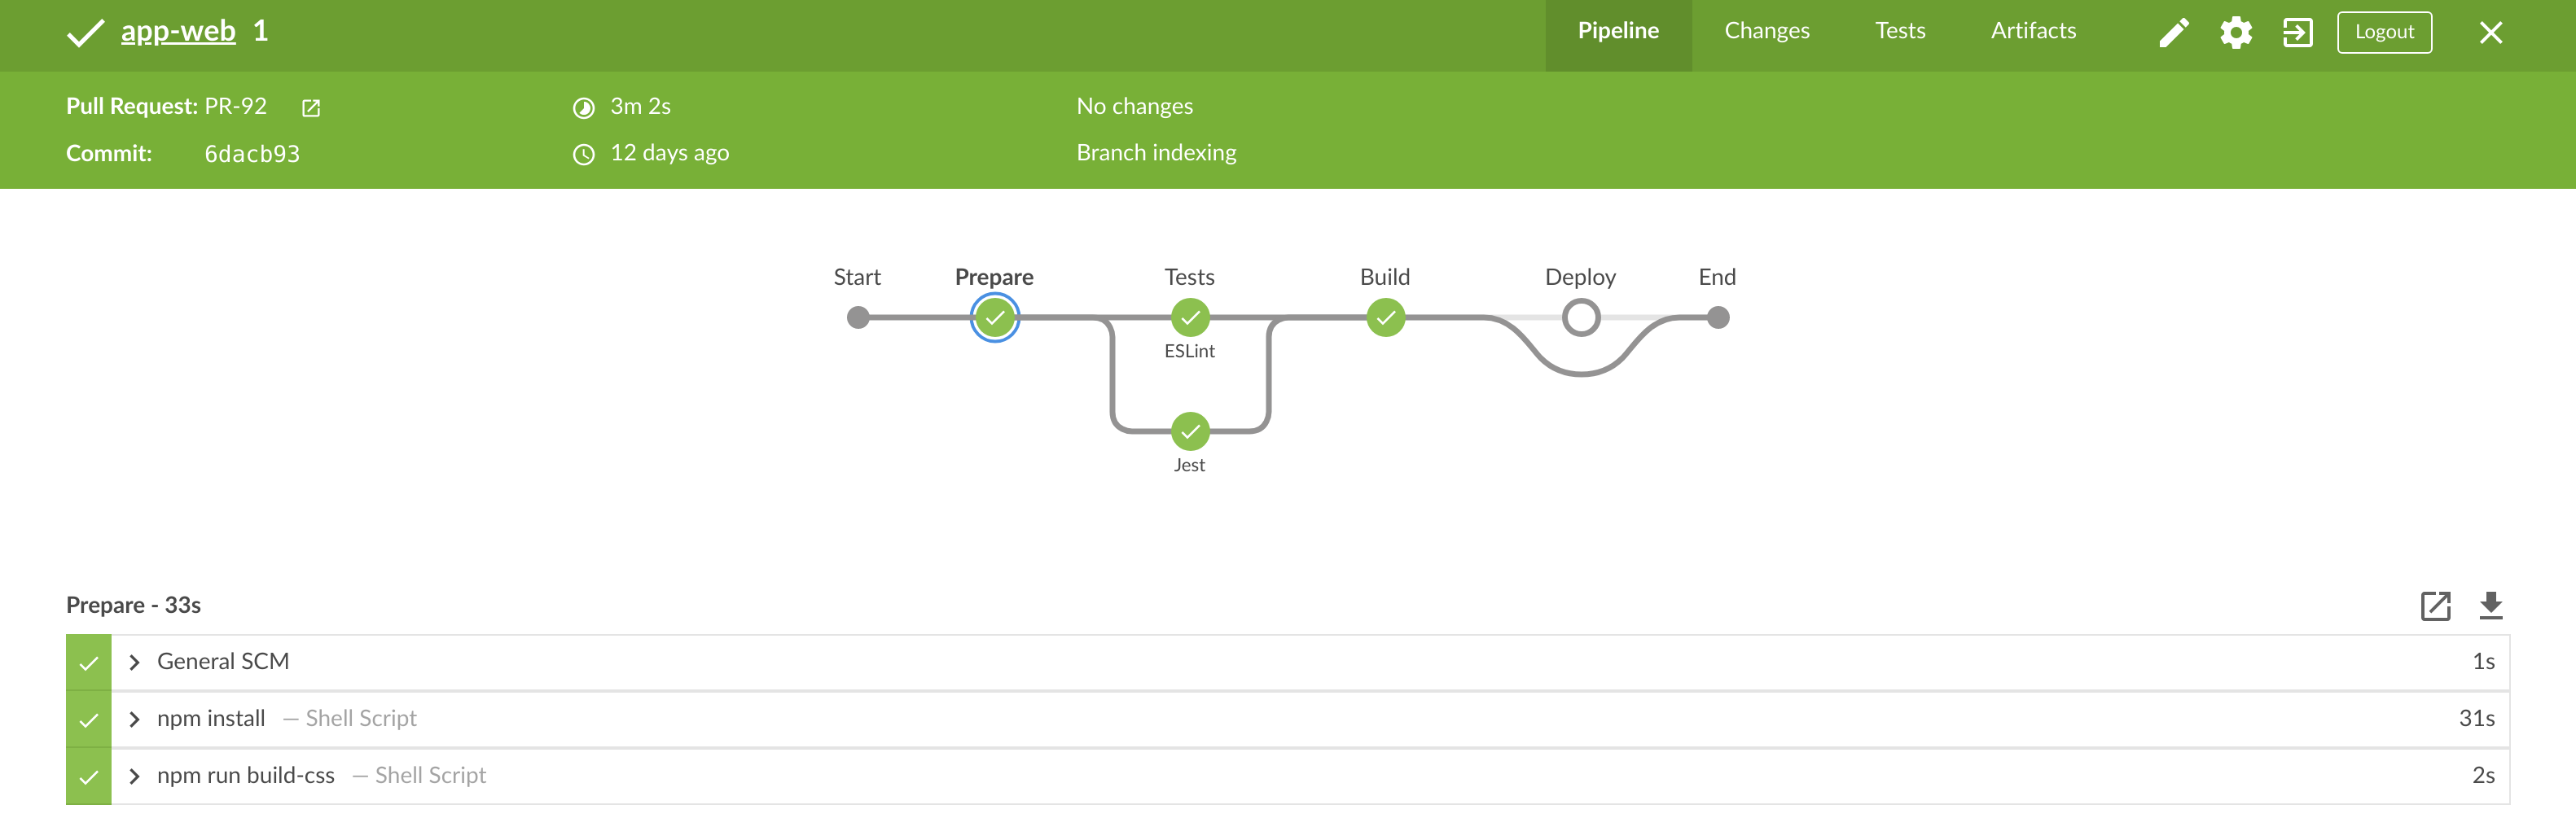The height and width of the screenshot is (840, 2576).
Task: Open the app-web project link
Action: click(178, 31)
